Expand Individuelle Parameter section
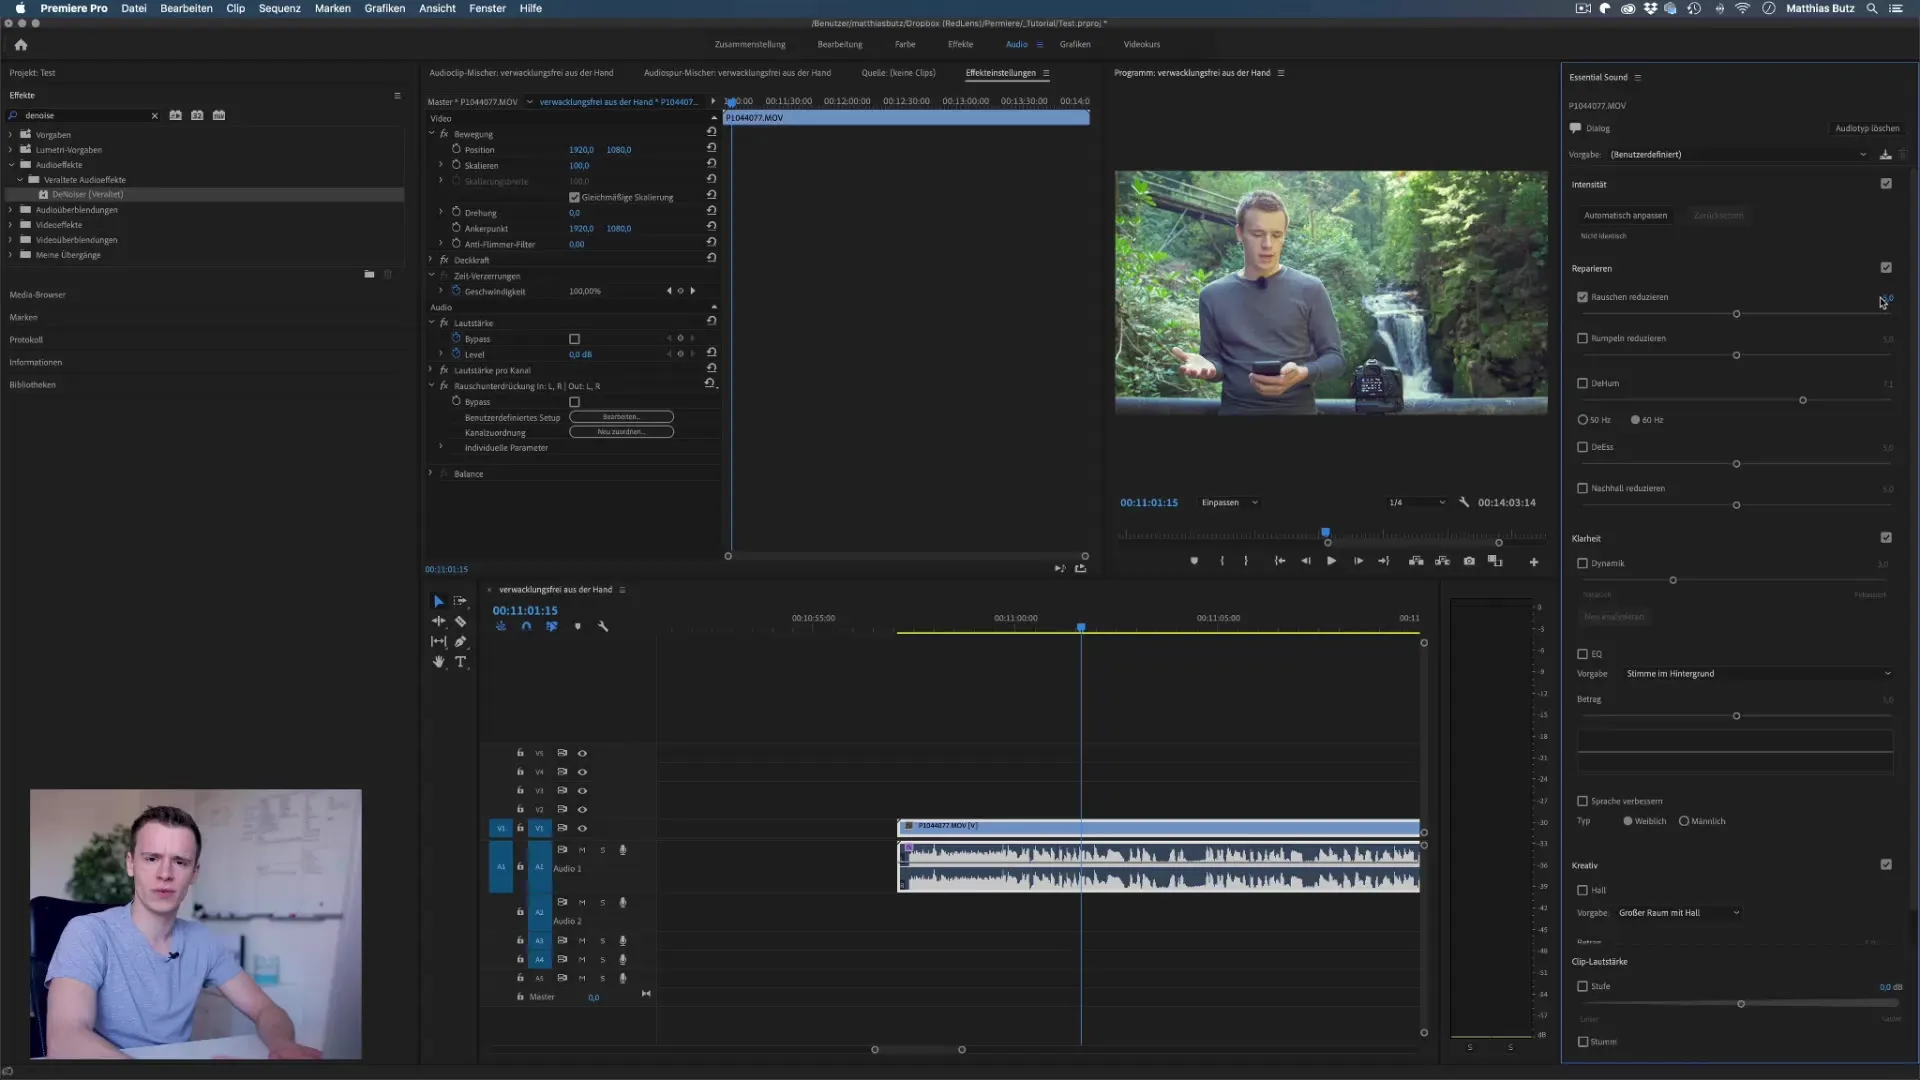This screenshot has width=1920, height=1080. 441,447
